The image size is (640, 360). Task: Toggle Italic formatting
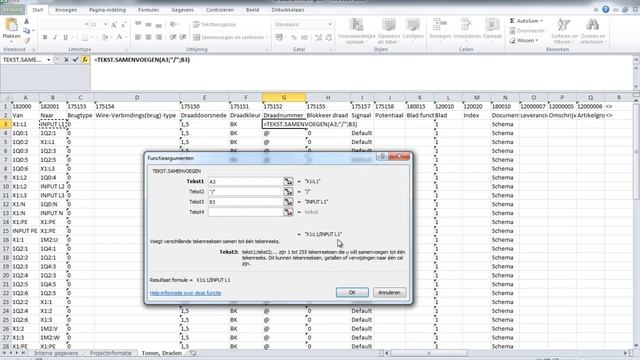click(55, 37)
